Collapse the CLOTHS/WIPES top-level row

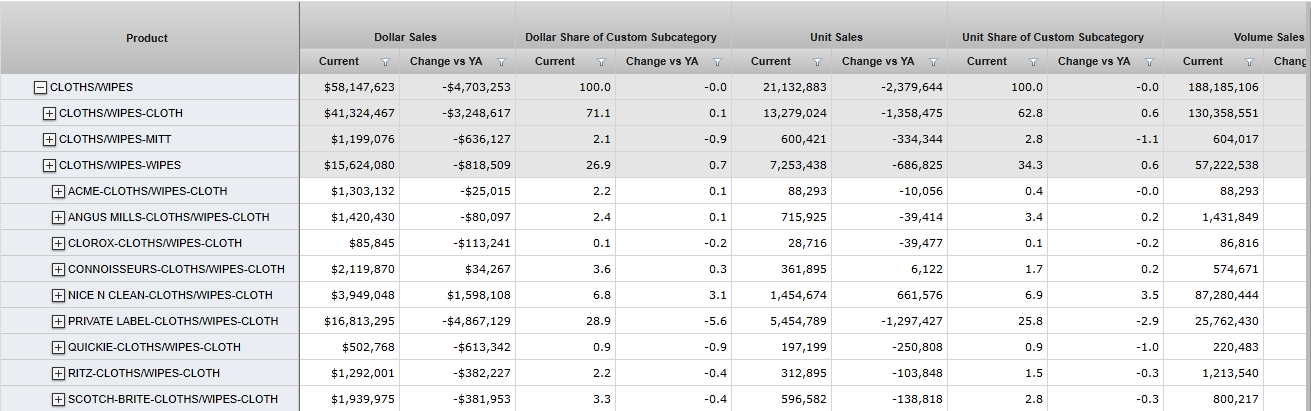[x=41, y=87]
